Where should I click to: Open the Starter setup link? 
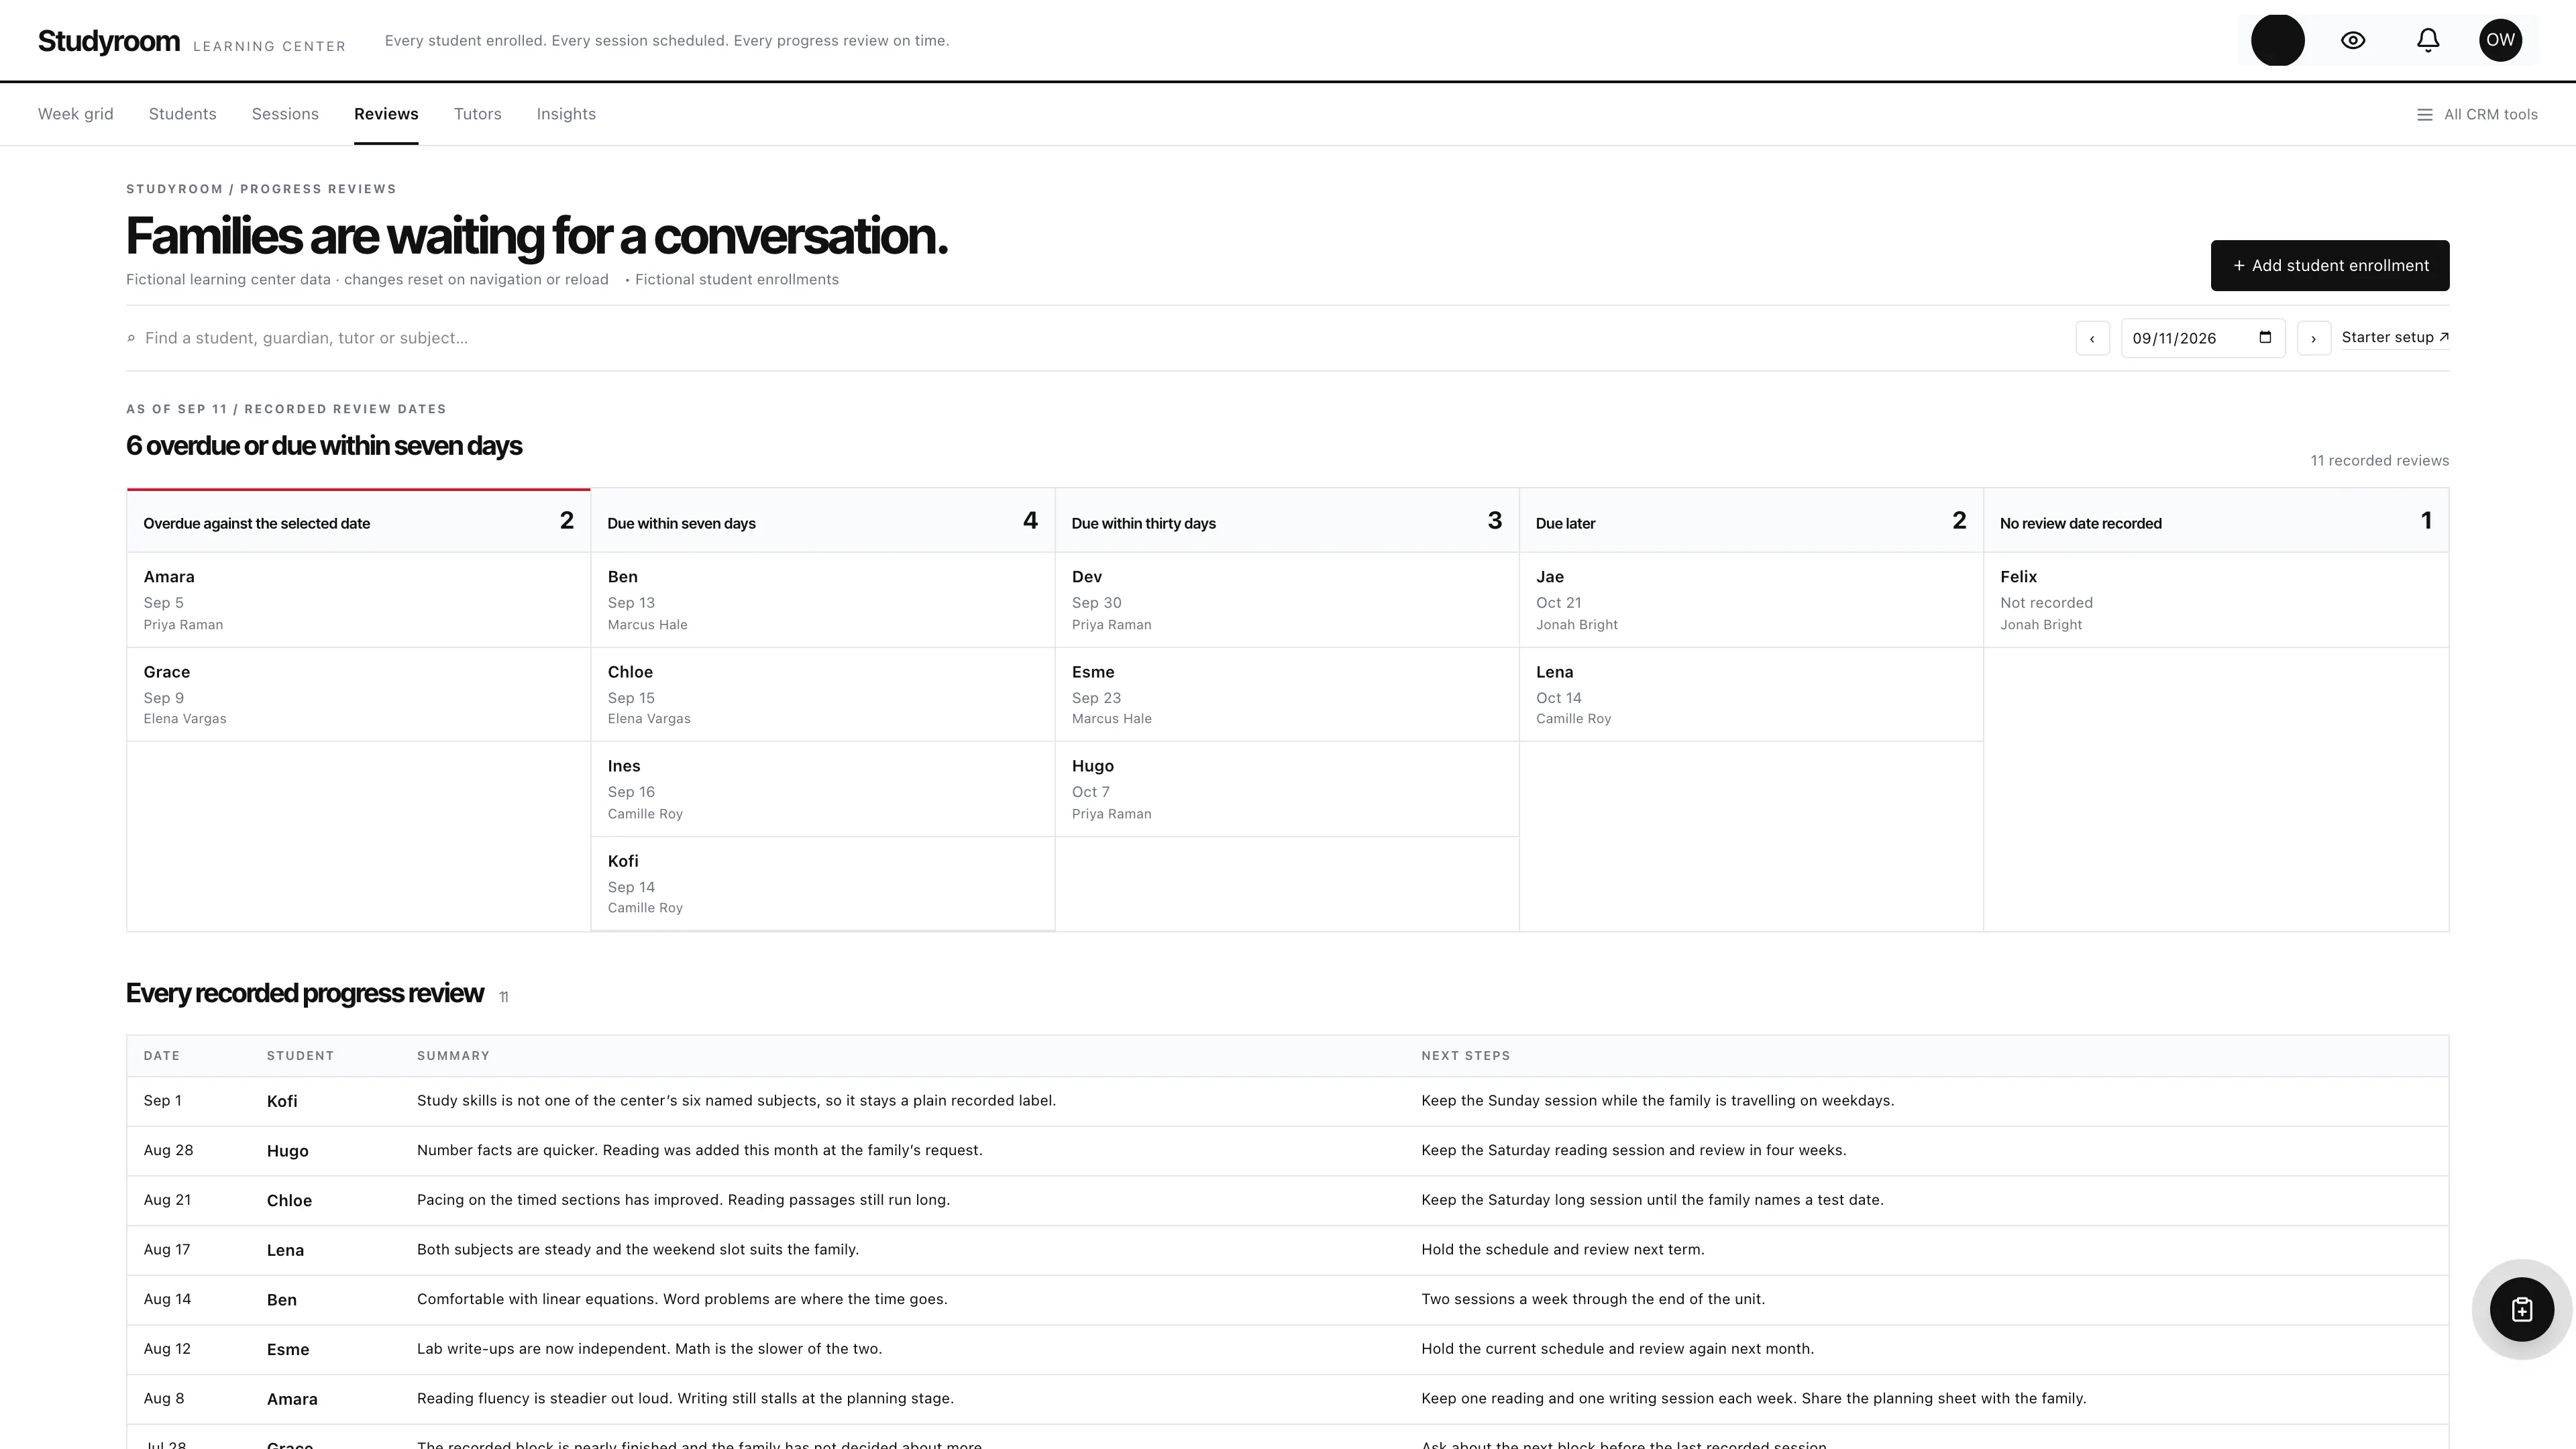point(2395,337)
